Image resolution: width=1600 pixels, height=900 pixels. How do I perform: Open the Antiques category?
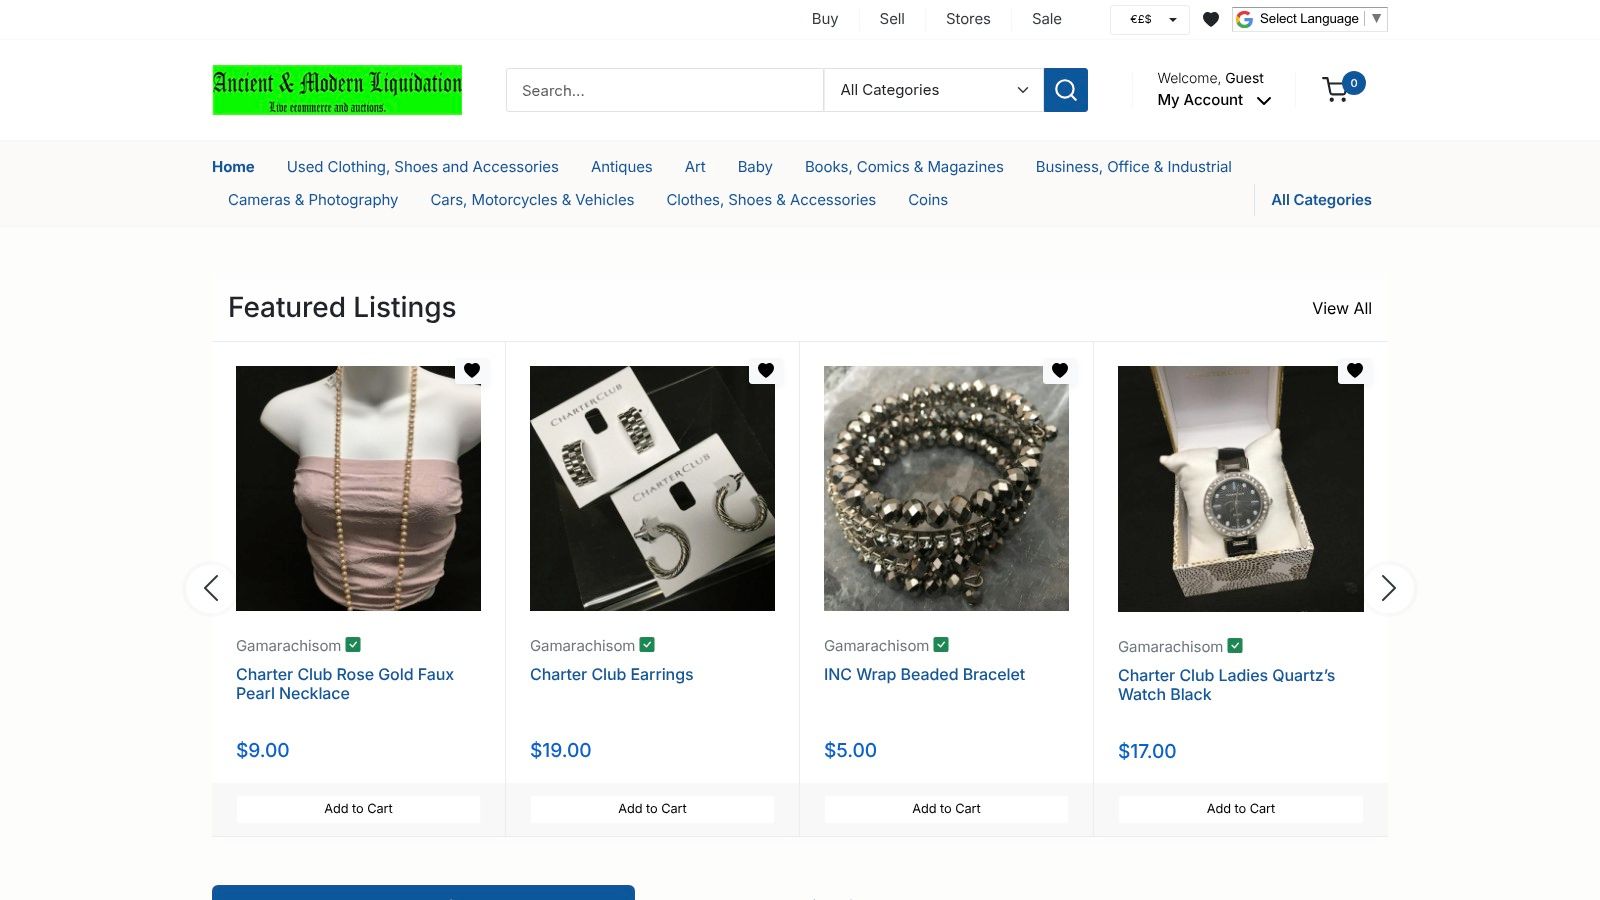pos(622,167)
